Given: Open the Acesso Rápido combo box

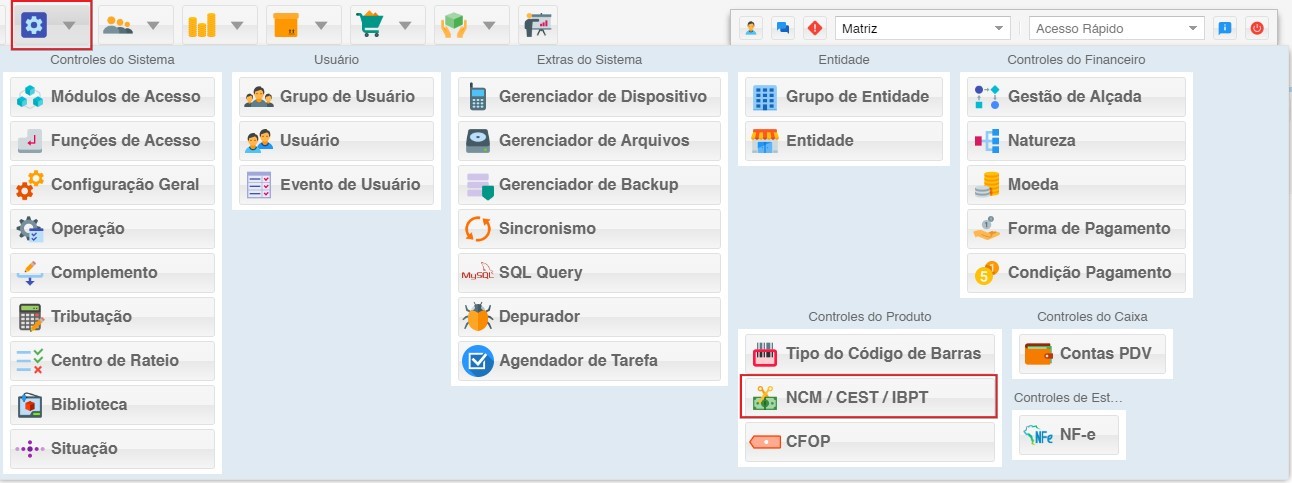Looking at the screenshot, I should [1116, 28].
